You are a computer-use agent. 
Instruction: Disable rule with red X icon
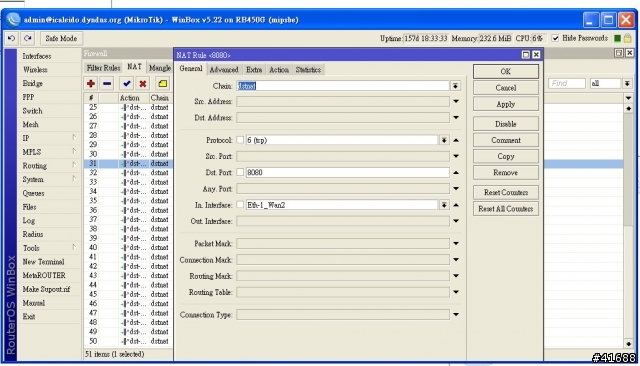142,84
